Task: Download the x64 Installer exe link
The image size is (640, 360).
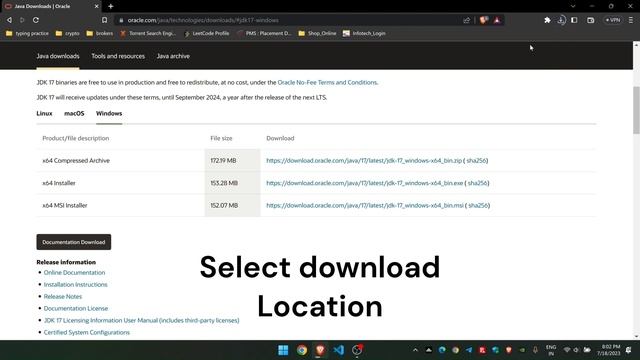Action: coord(364,183)
